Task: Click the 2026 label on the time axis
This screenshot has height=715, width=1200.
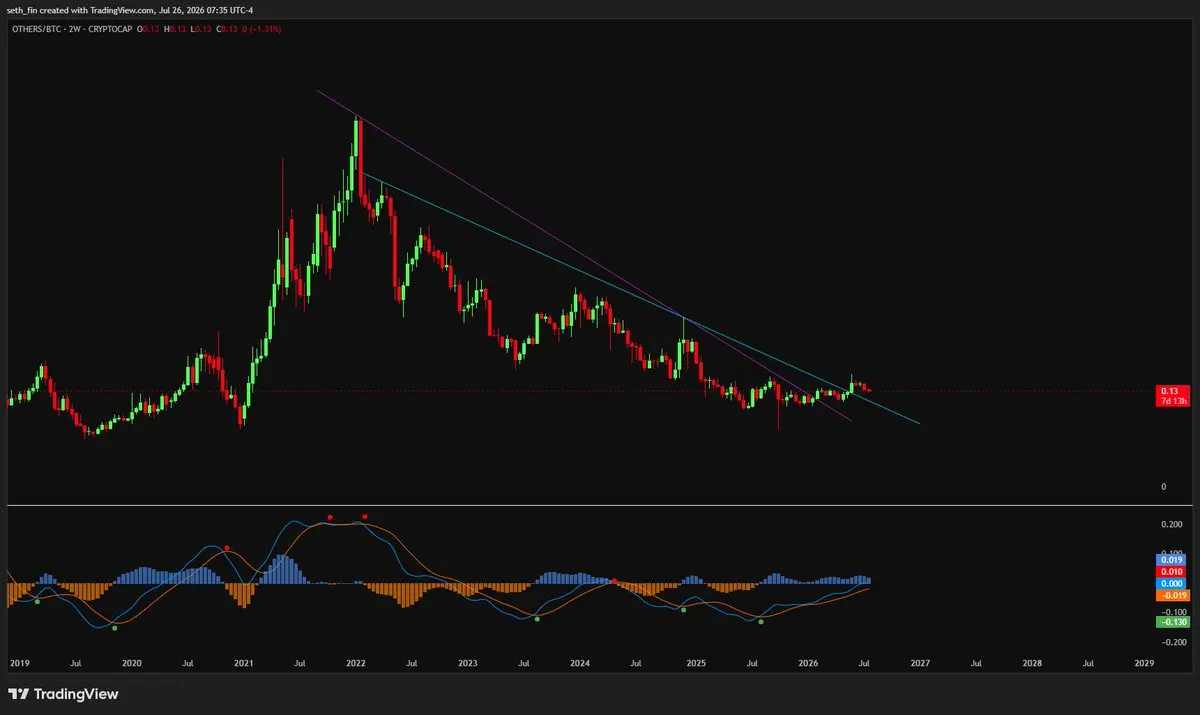Action: tap(808, 663)
